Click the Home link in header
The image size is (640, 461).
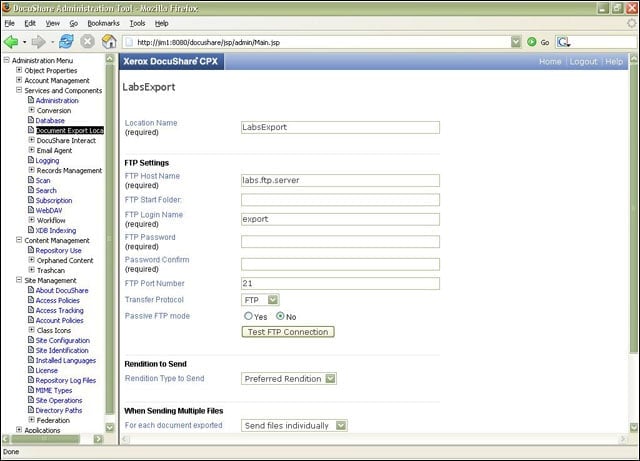550,61
